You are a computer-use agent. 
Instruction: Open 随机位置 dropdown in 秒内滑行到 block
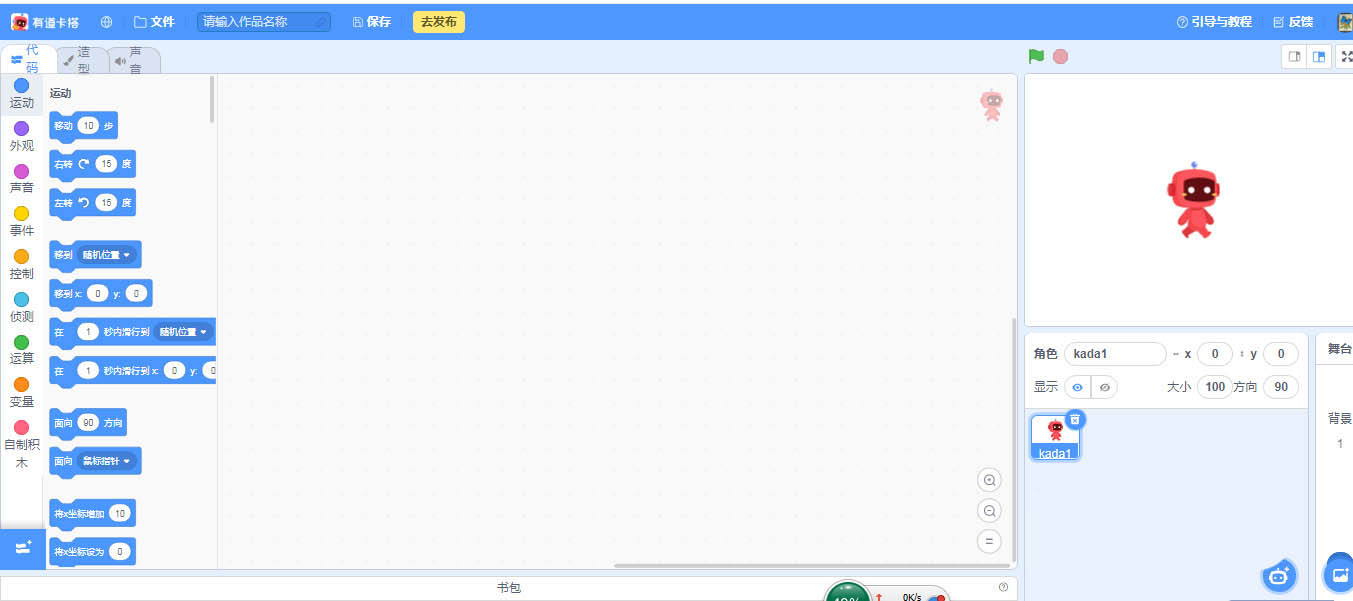[184, 332]
